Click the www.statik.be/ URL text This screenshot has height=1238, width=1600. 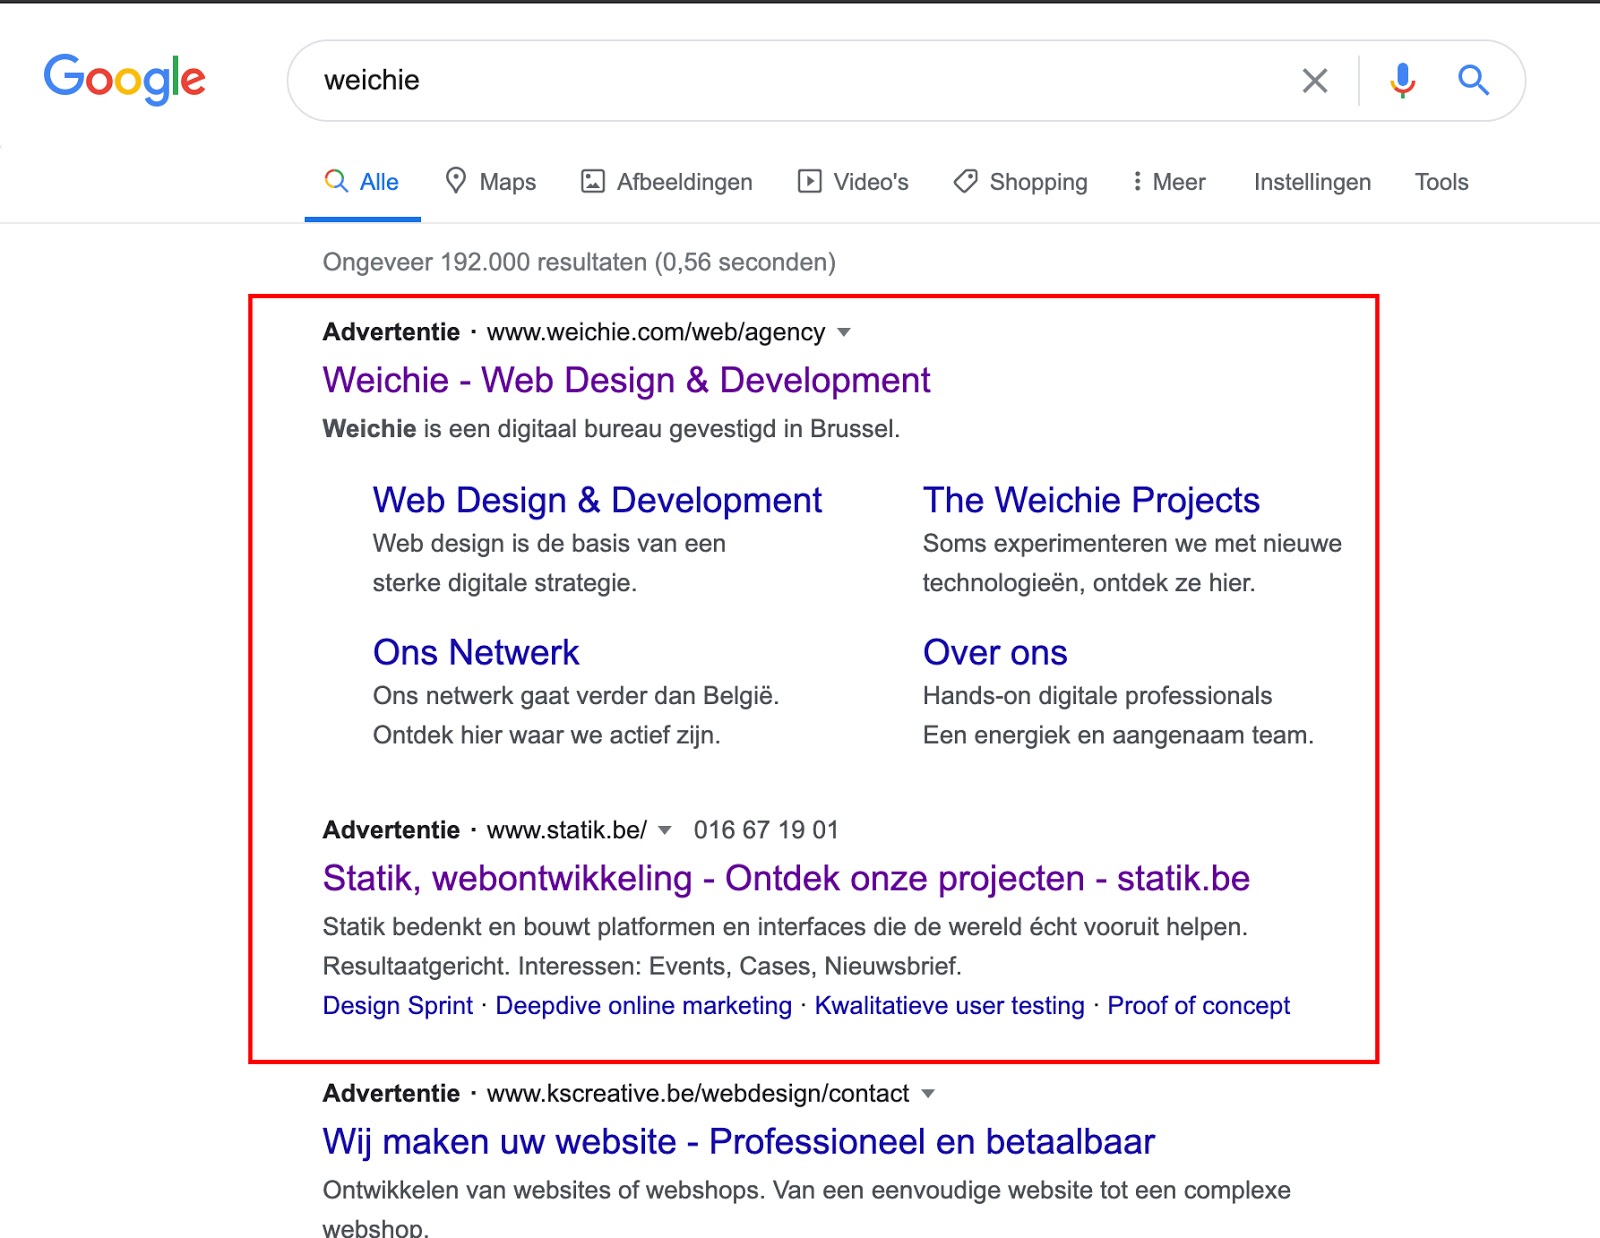click(x=567, y=830)
